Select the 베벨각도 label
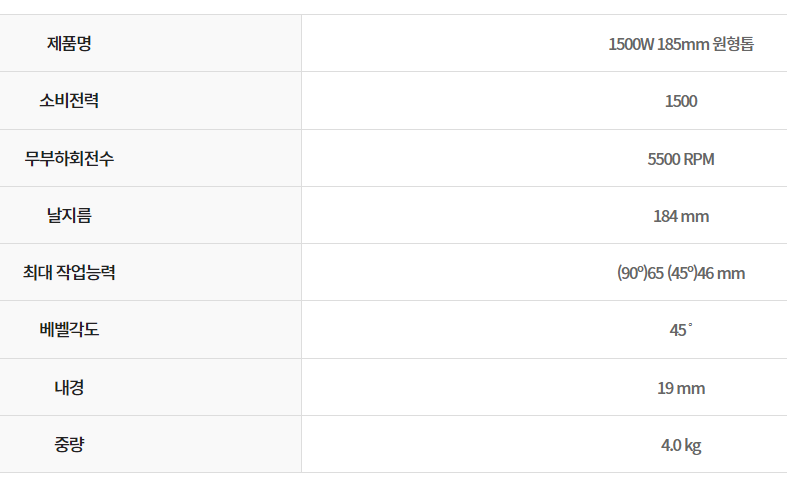Screen dimensions: 787x483 click(69, 329)
